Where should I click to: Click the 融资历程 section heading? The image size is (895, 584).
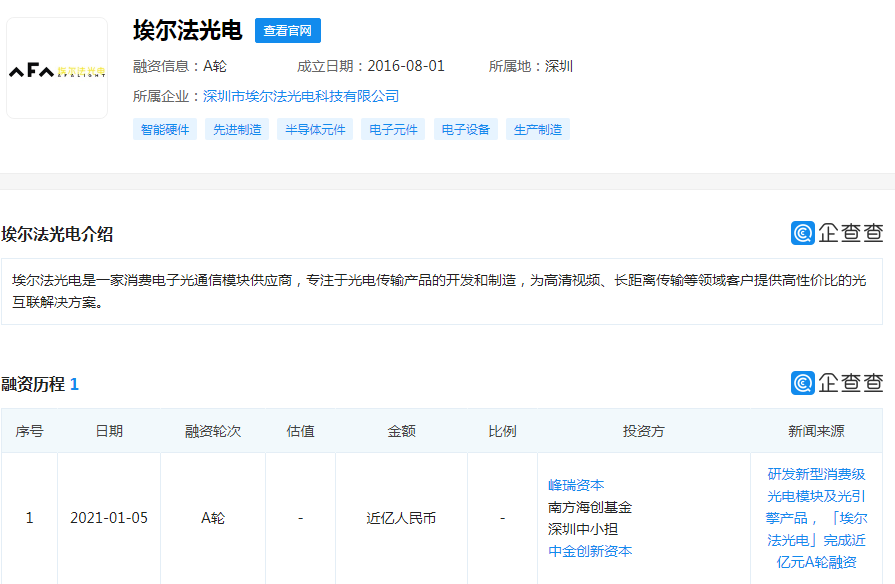33,384
